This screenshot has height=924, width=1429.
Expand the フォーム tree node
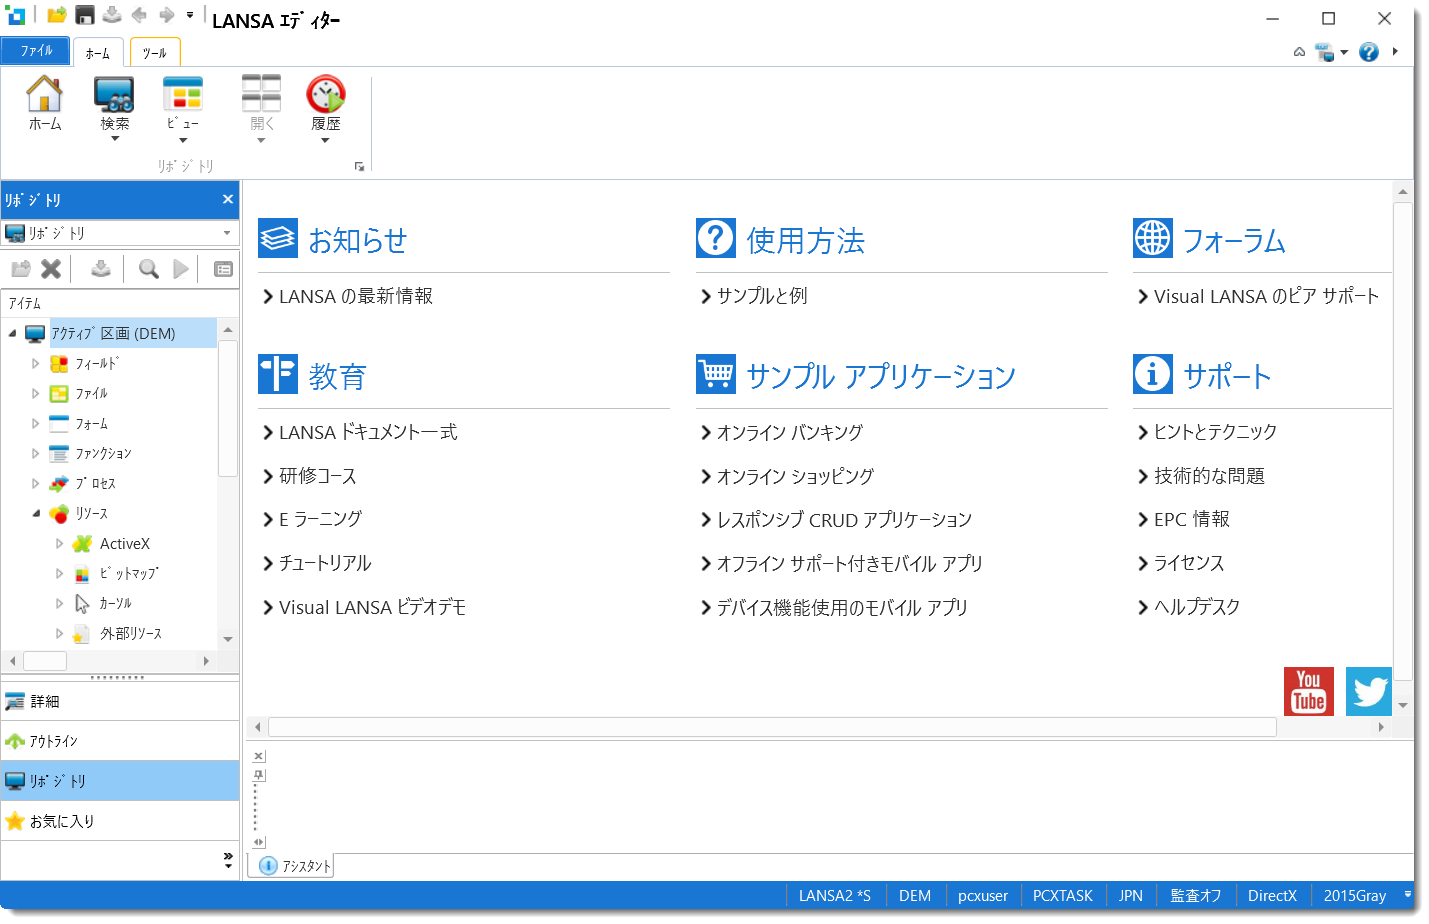[x=35, y=424]
